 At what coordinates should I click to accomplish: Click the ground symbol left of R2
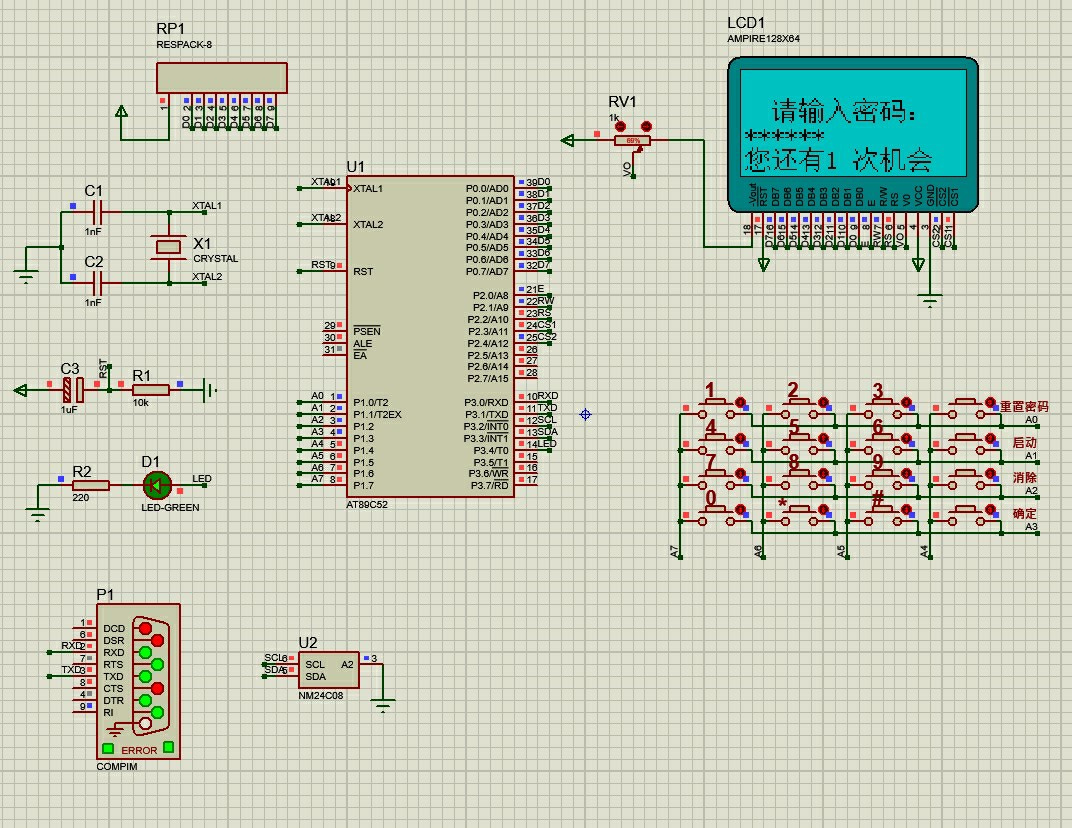point(38,514)
